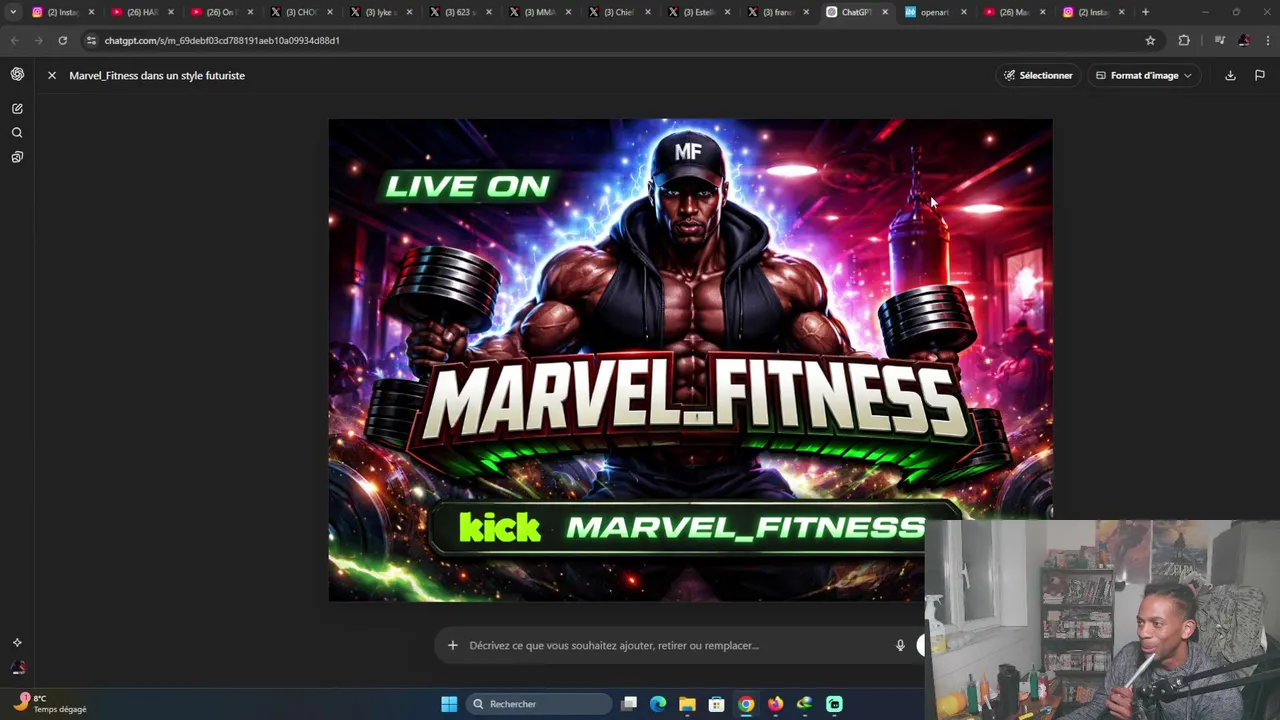Switch to the '(3) Chief' X tab
The height and width of the screenshot is (720, 1280).
point(618,12)
